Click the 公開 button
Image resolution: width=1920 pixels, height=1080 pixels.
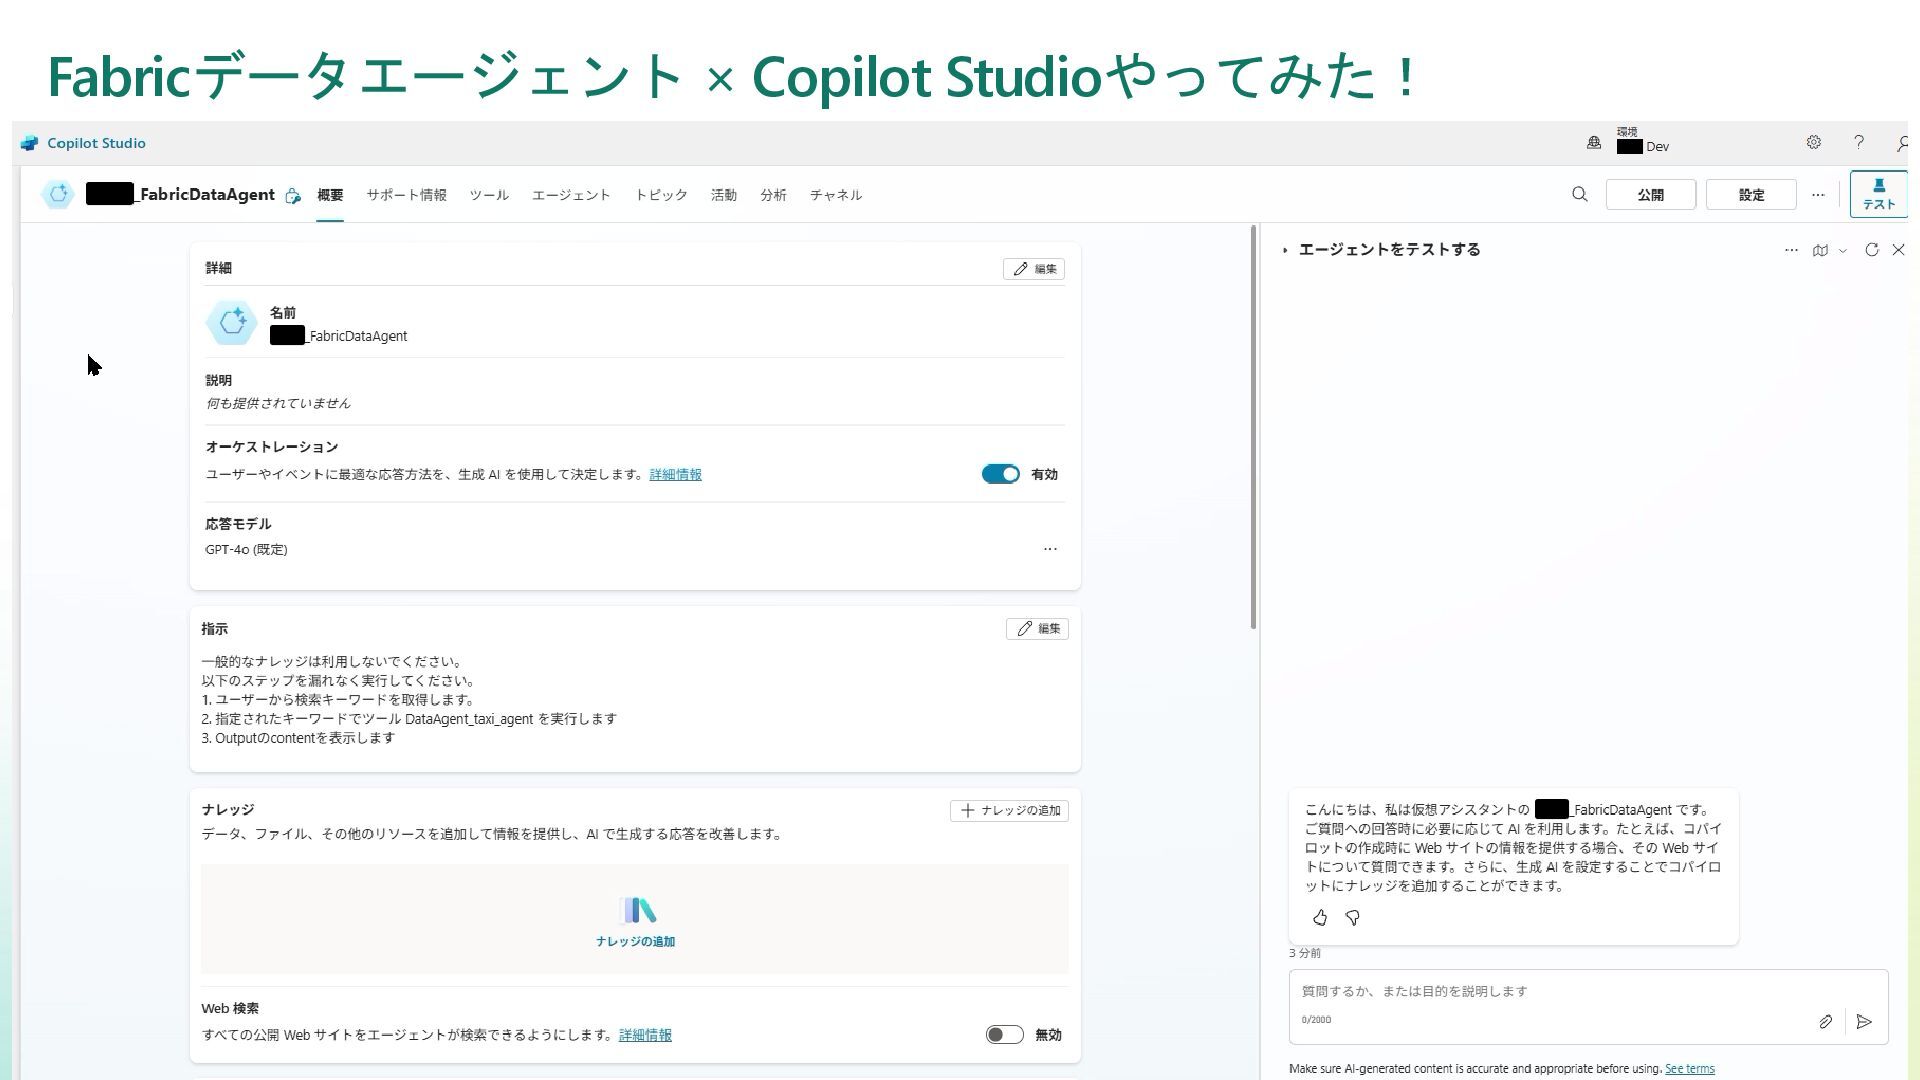1651,195
